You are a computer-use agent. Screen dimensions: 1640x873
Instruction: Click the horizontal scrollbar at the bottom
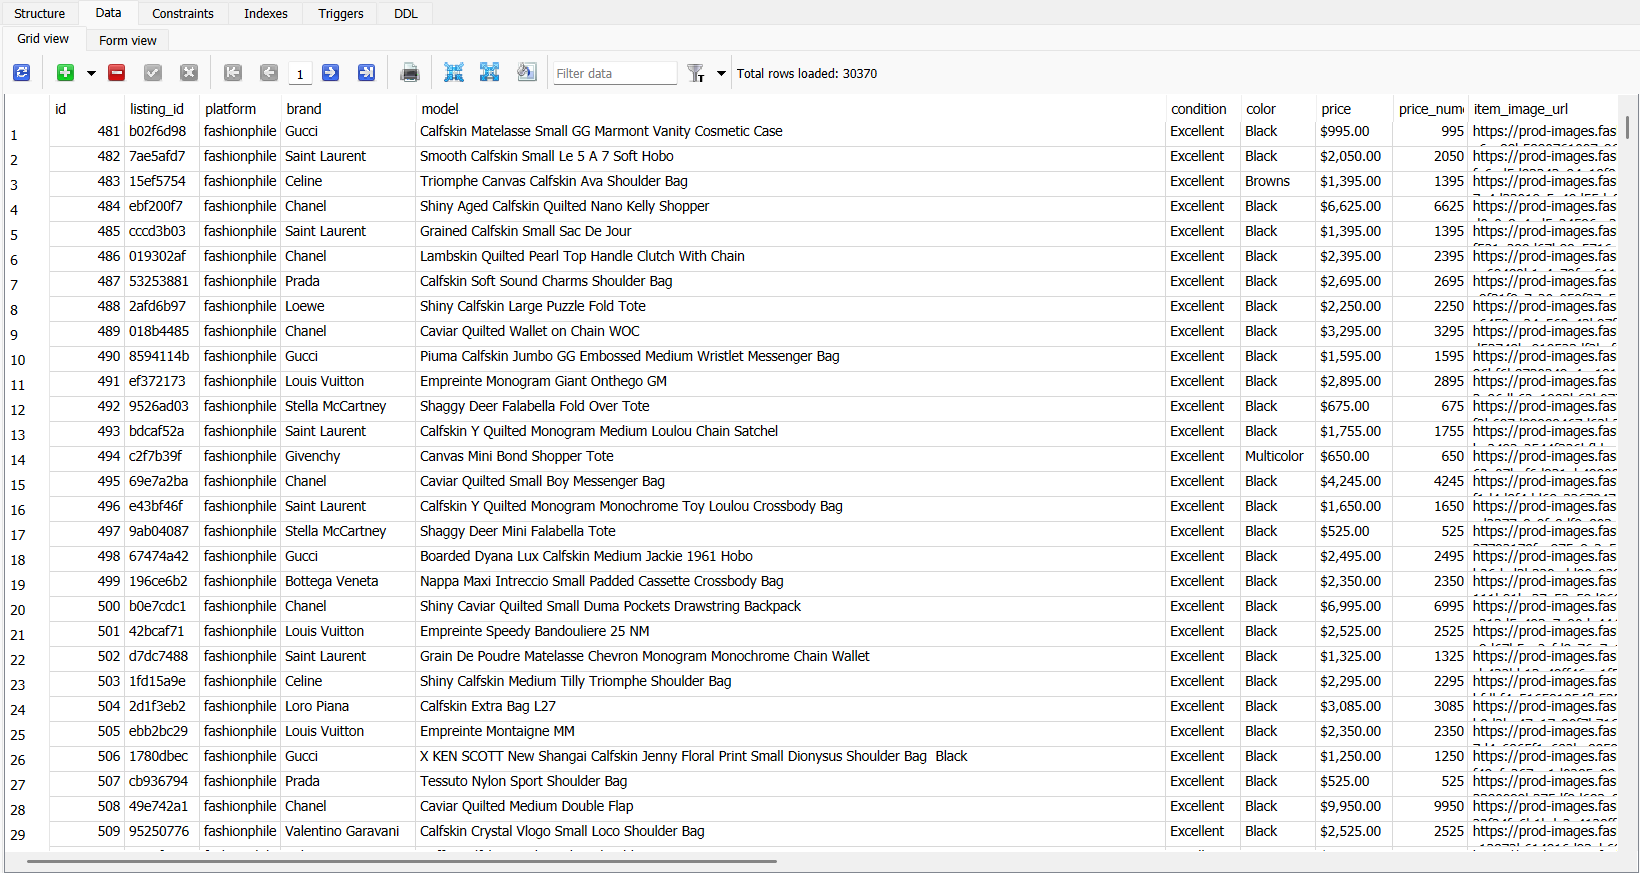(x=400, y=860)
